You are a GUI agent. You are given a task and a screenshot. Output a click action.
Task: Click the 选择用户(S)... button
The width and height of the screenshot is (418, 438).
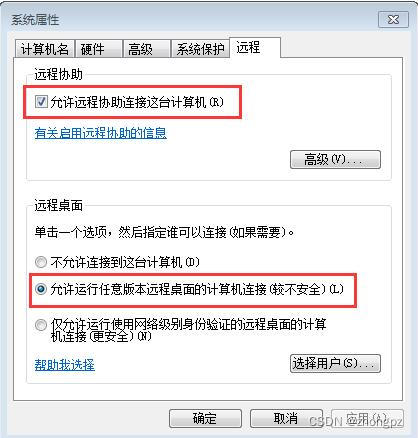tap(335, 363)
